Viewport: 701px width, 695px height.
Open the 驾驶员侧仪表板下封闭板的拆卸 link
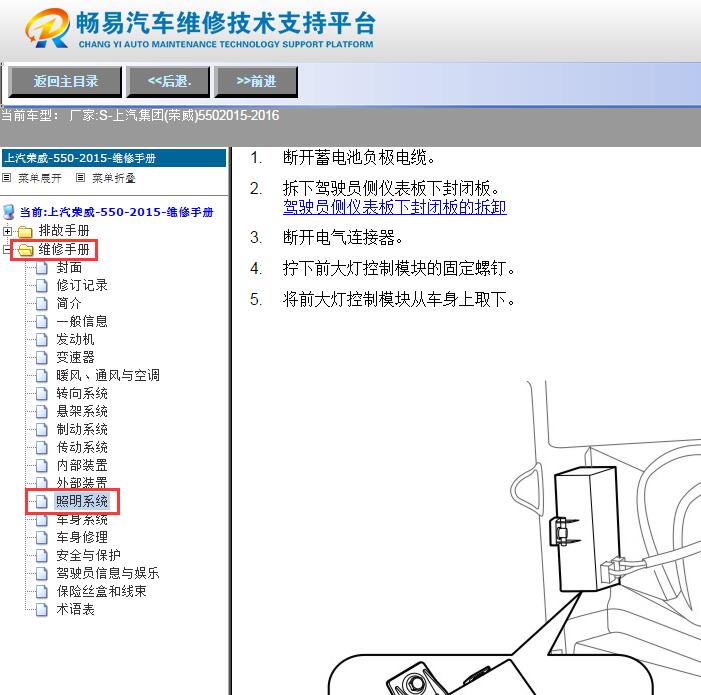pyautogui.click(x=395, y=207)
